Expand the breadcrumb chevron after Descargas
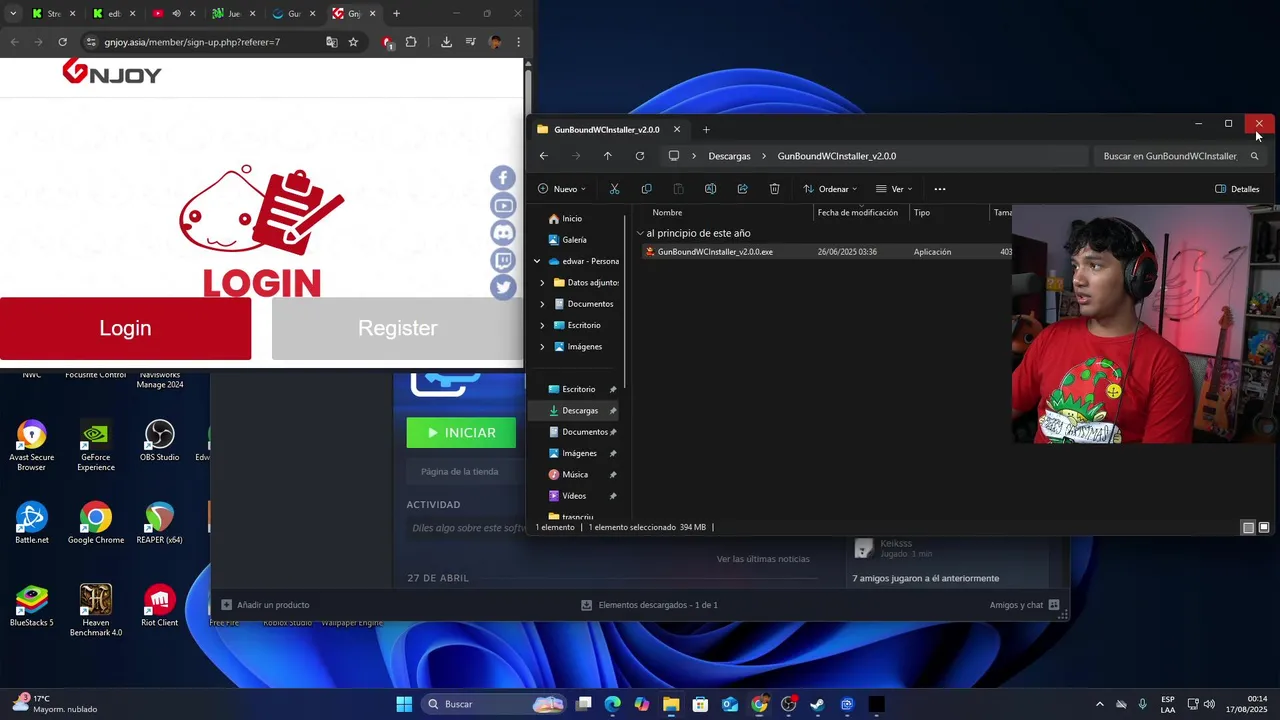 [764, 156]
